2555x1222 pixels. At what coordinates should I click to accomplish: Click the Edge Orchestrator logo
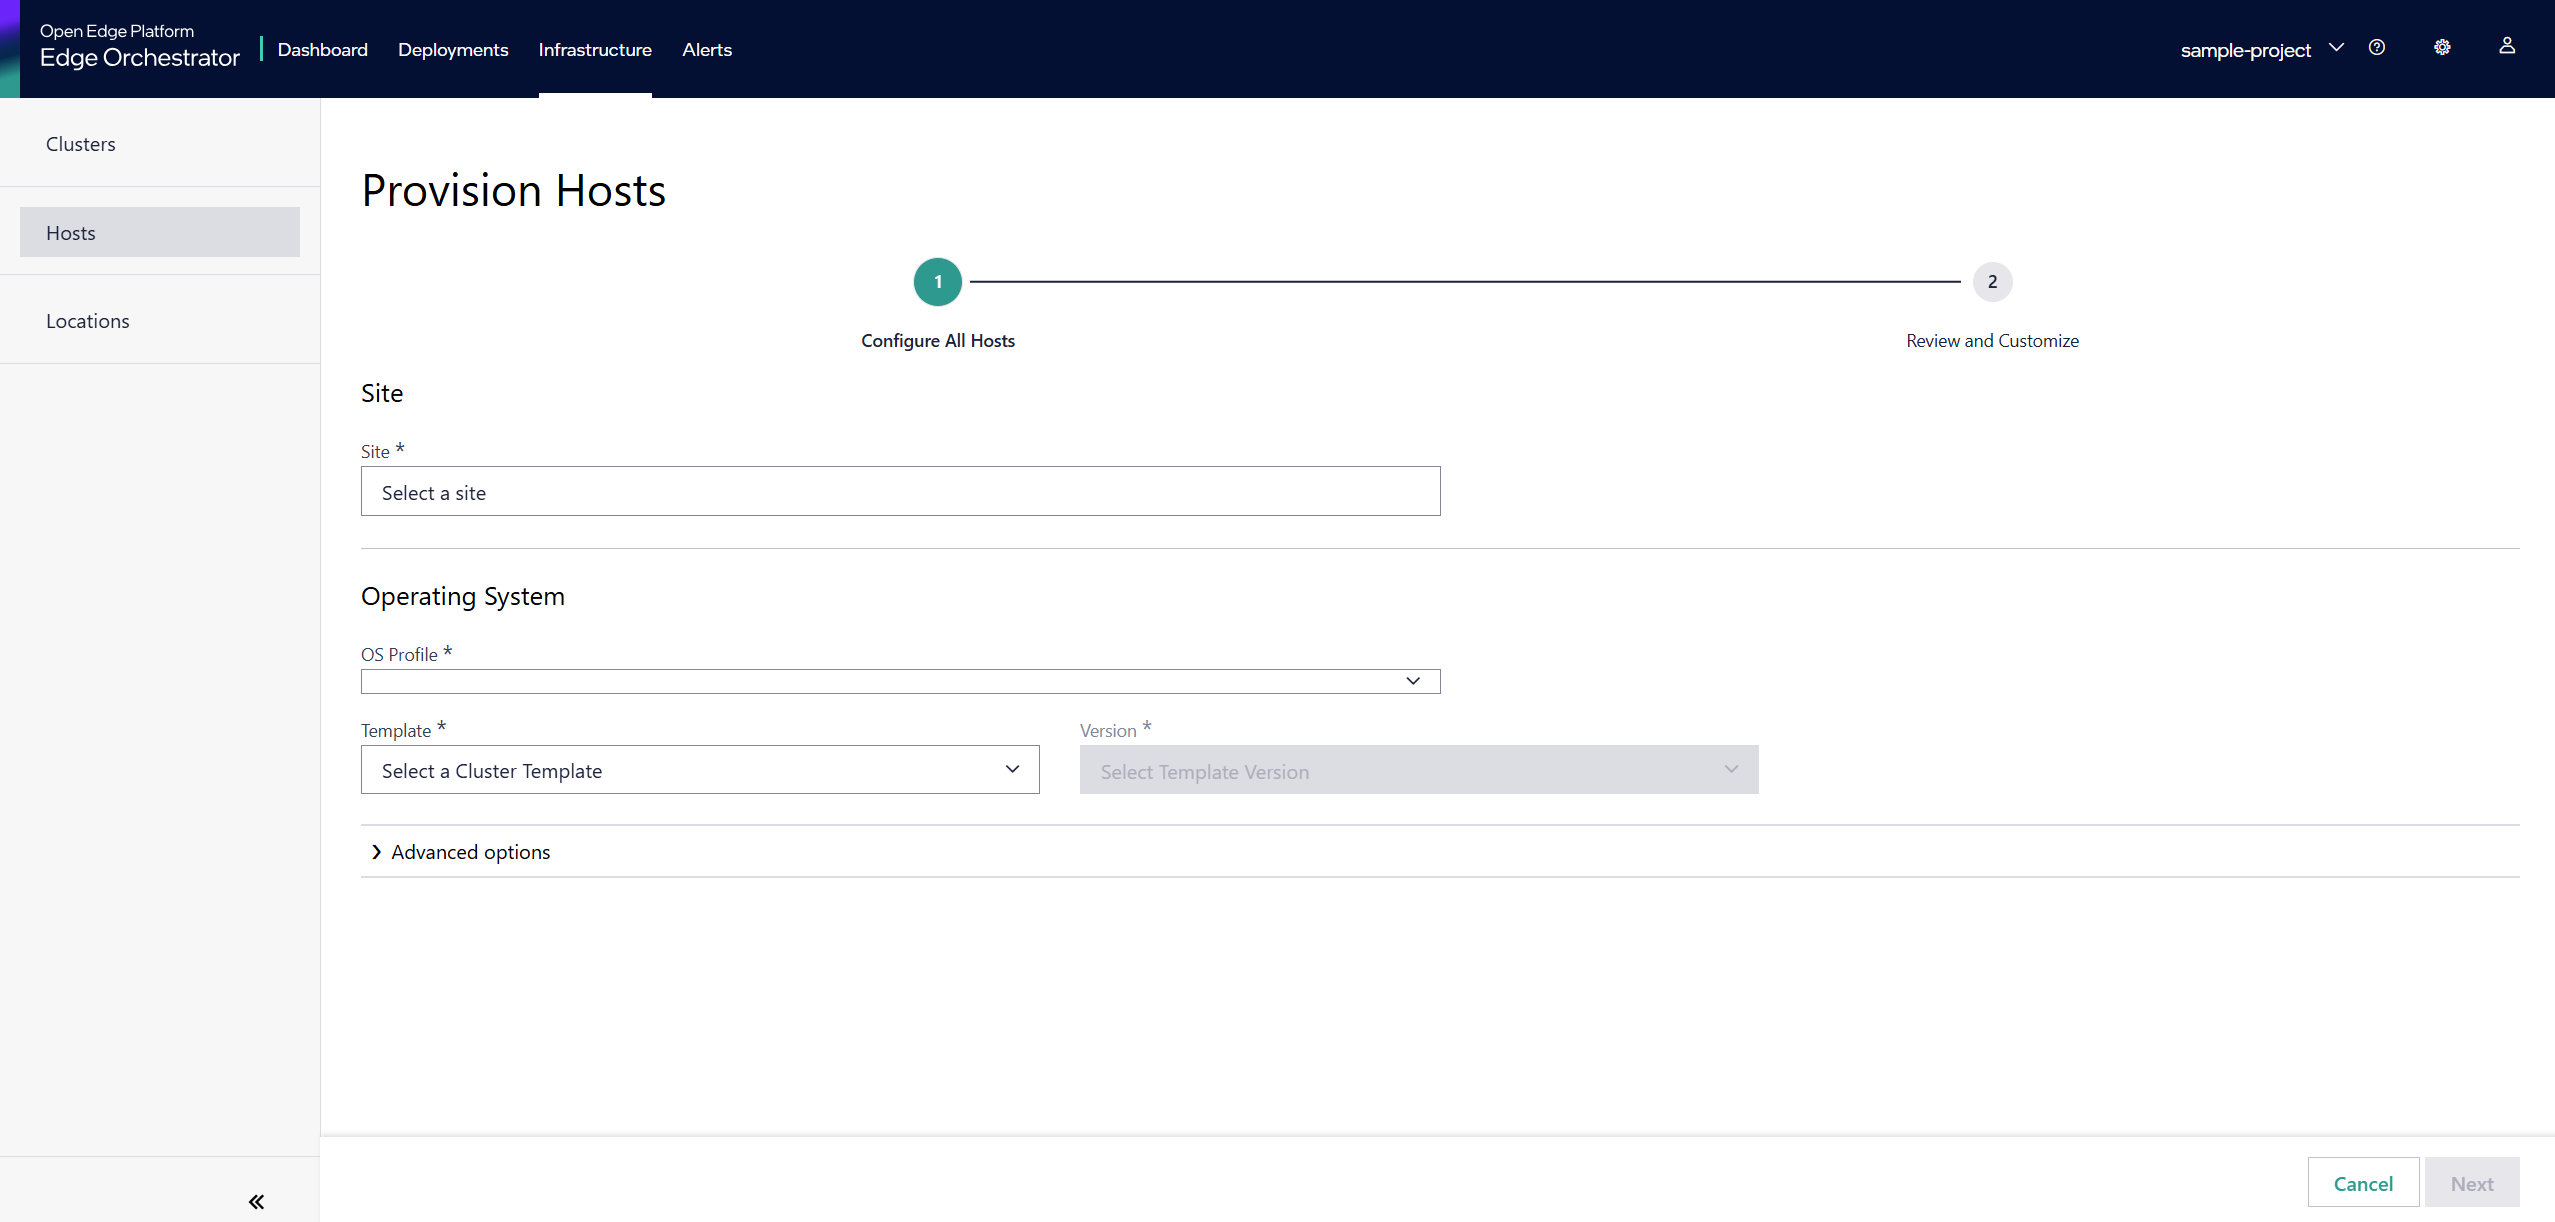coord(139,47)
